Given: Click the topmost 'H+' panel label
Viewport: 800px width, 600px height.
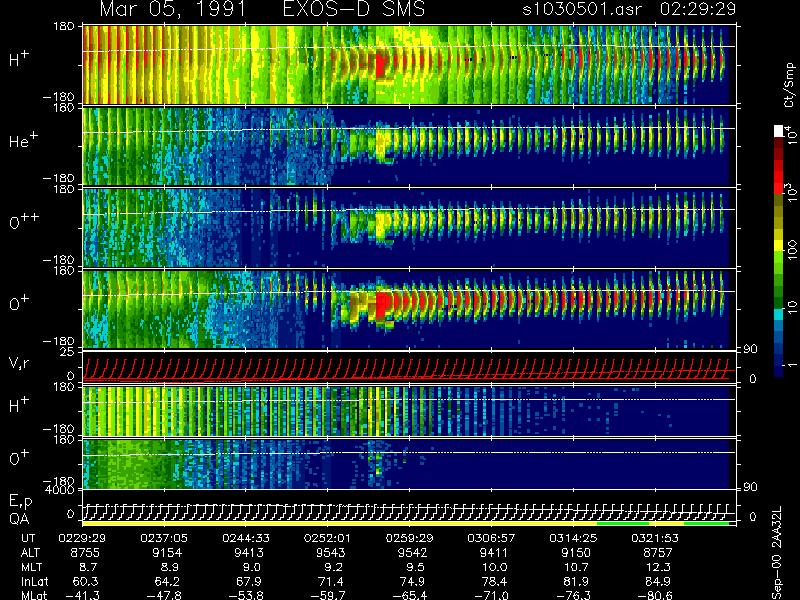Looking at the screenshot, I should pos(19,60).
